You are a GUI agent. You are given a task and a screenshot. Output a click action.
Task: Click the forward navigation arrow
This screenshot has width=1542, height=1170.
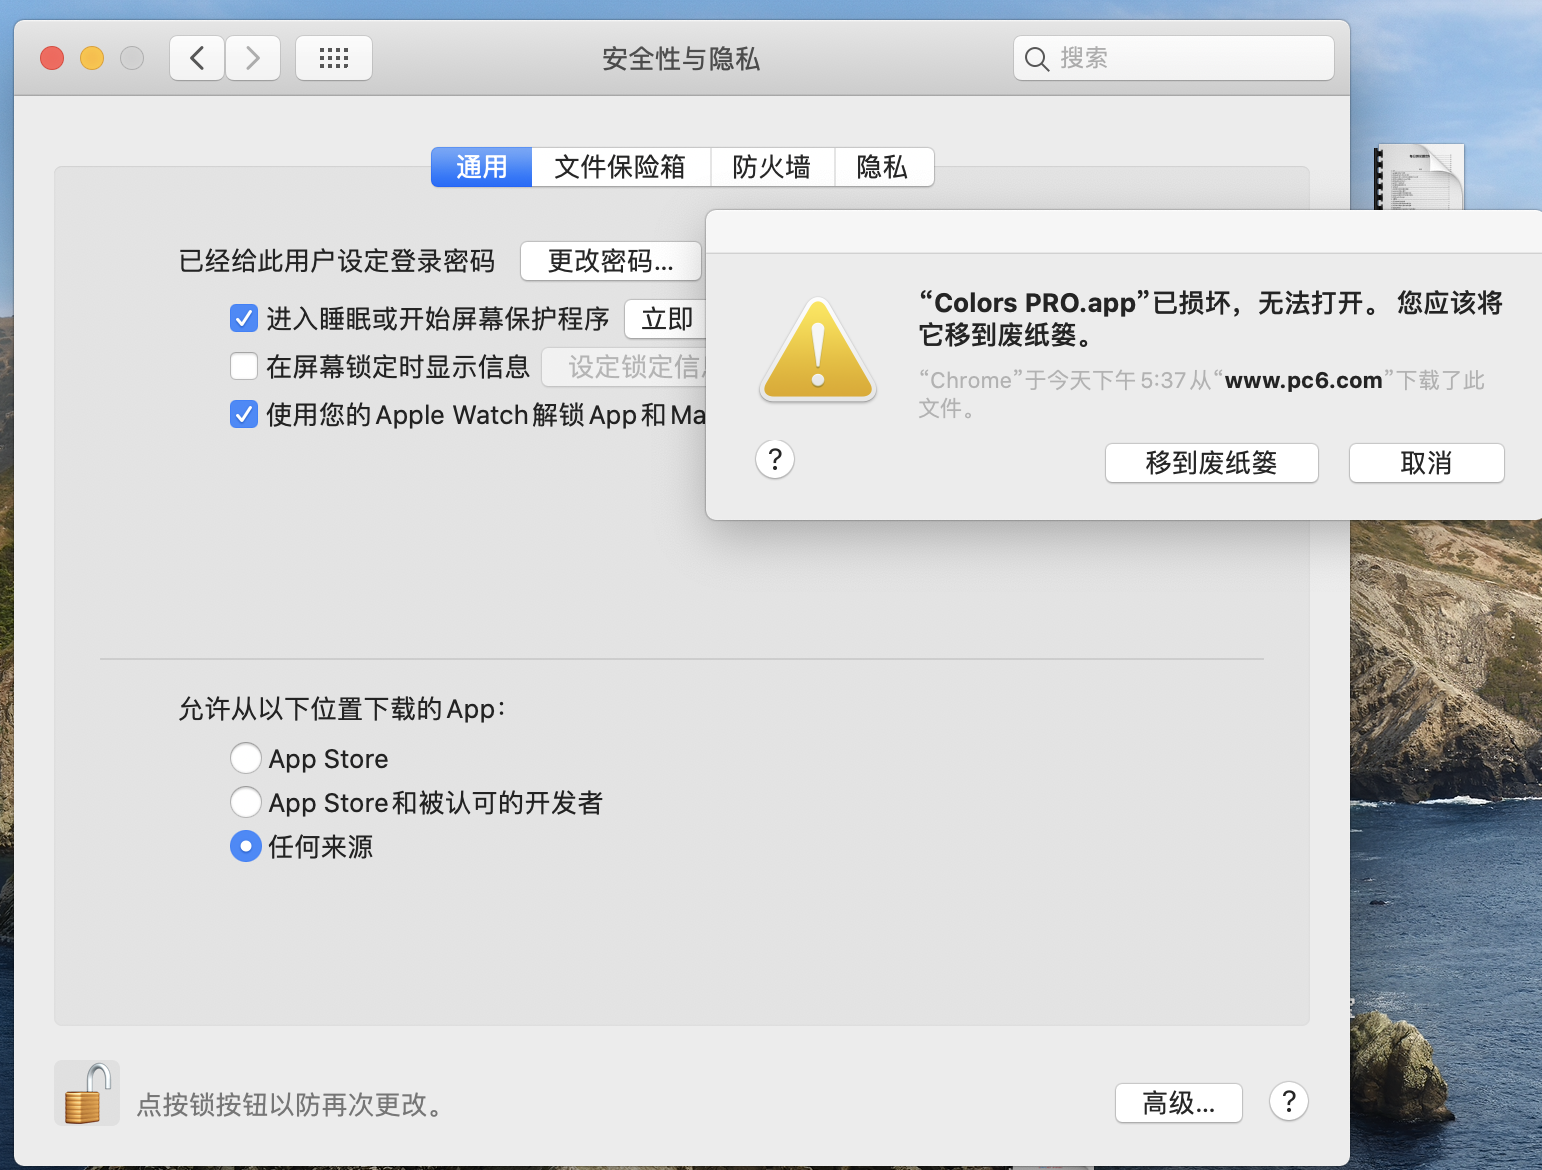click(x=252, y=57)
